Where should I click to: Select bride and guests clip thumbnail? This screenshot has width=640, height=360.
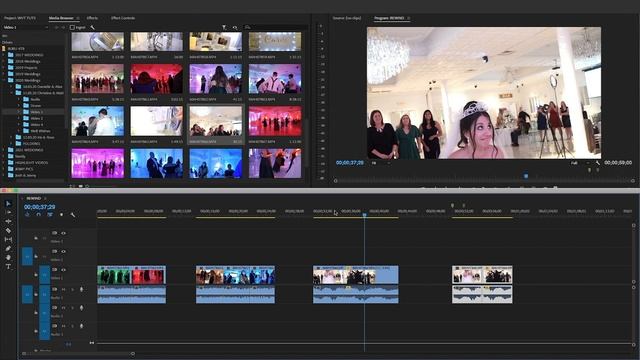pos(216,121)
